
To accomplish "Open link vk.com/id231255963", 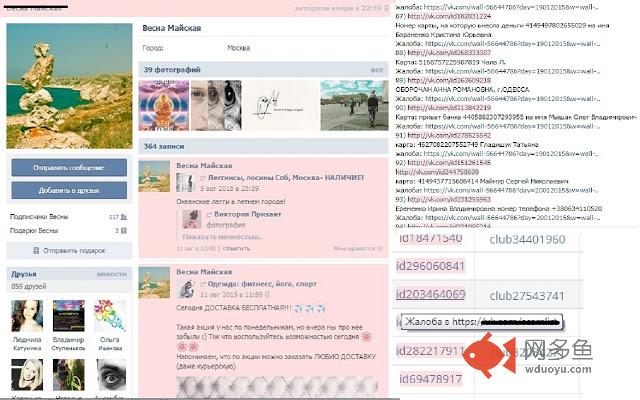I will coord(449,199).
